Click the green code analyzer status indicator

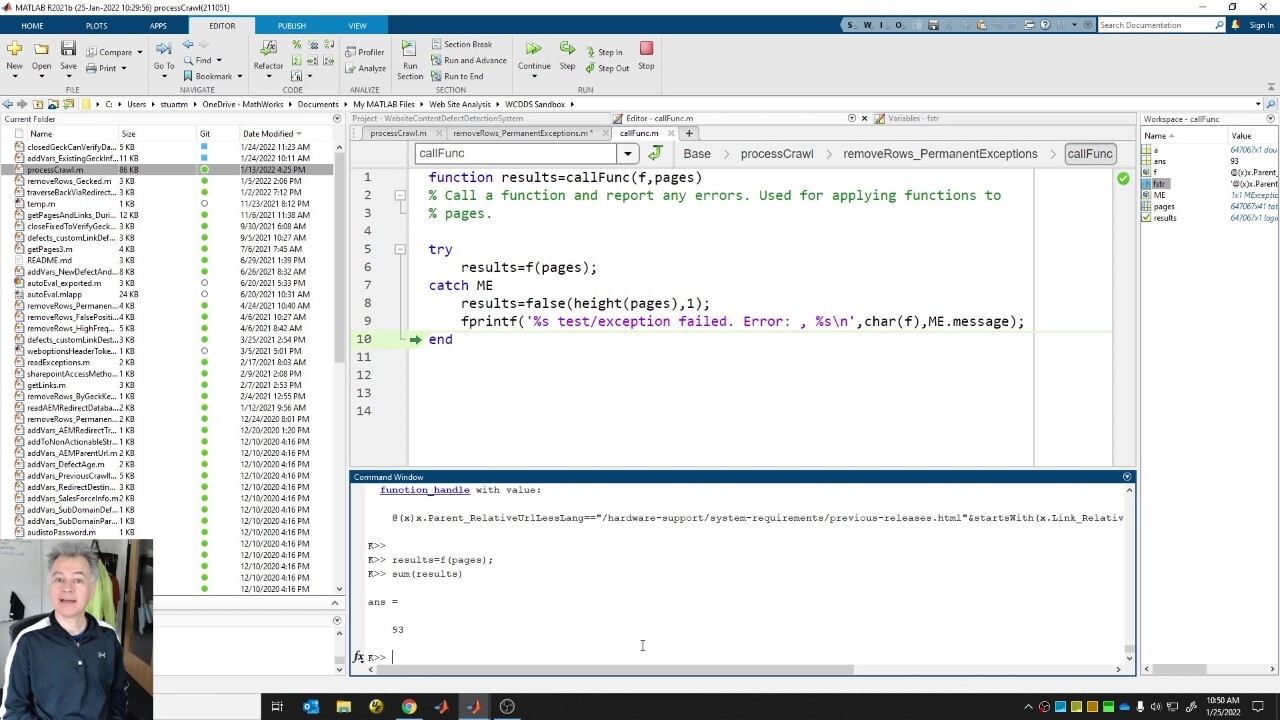click(x=1123, y=178)
